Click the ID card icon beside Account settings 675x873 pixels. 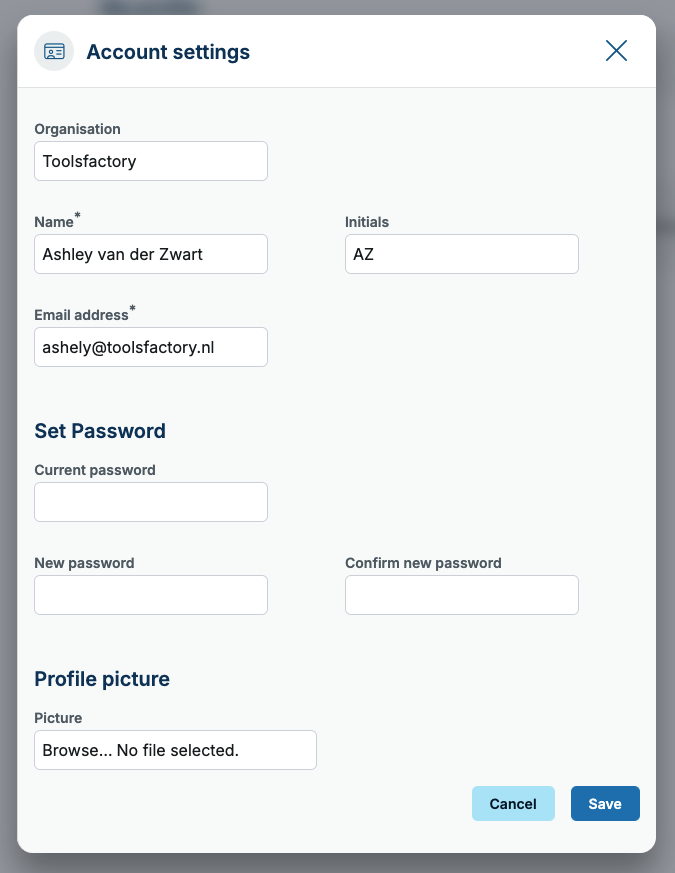tap(54, 51)
